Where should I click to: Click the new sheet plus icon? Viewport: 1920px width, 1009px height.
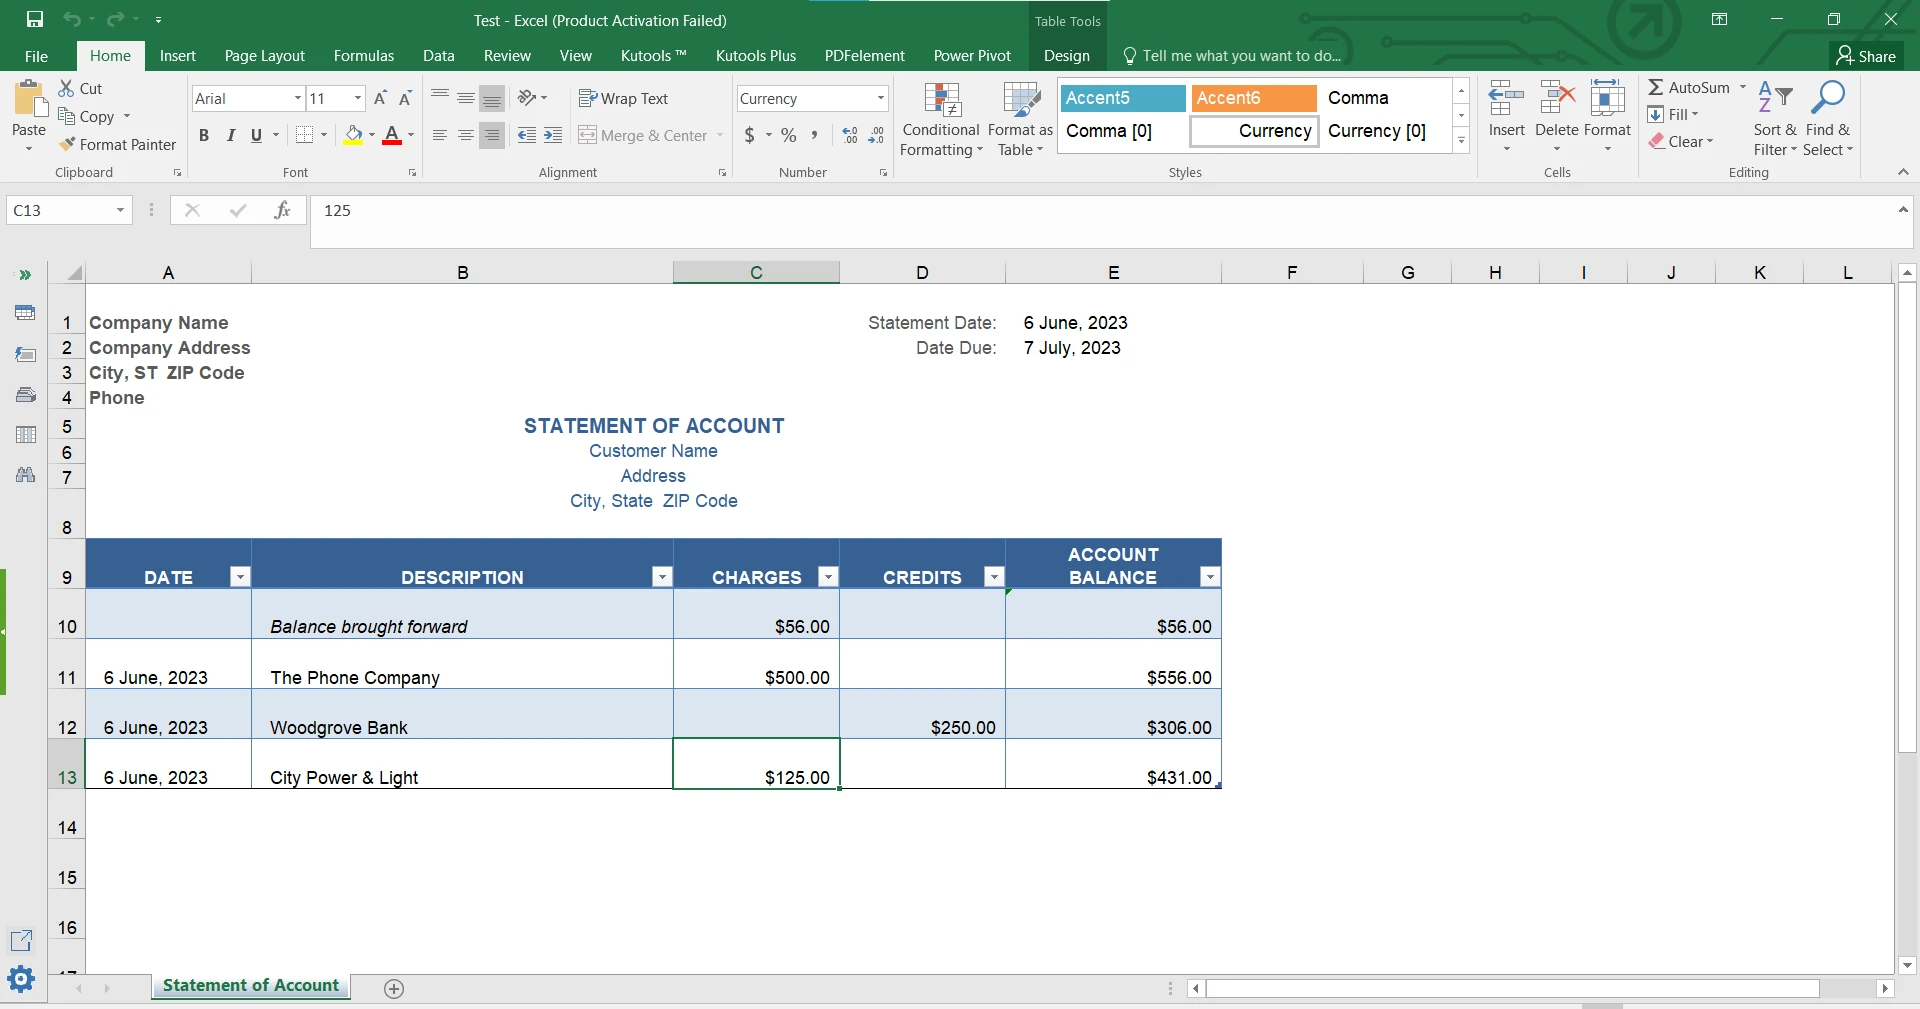394,988
